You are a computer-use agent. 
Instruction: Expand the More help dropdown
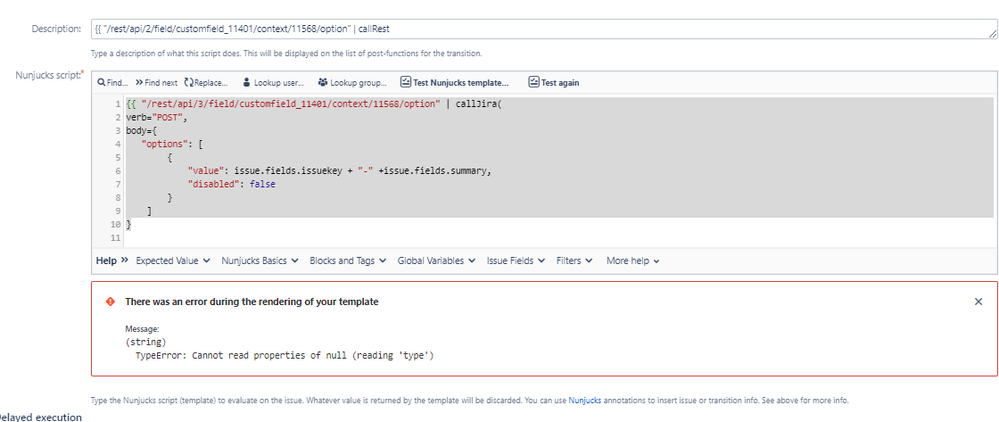click(x=633, y=261)
